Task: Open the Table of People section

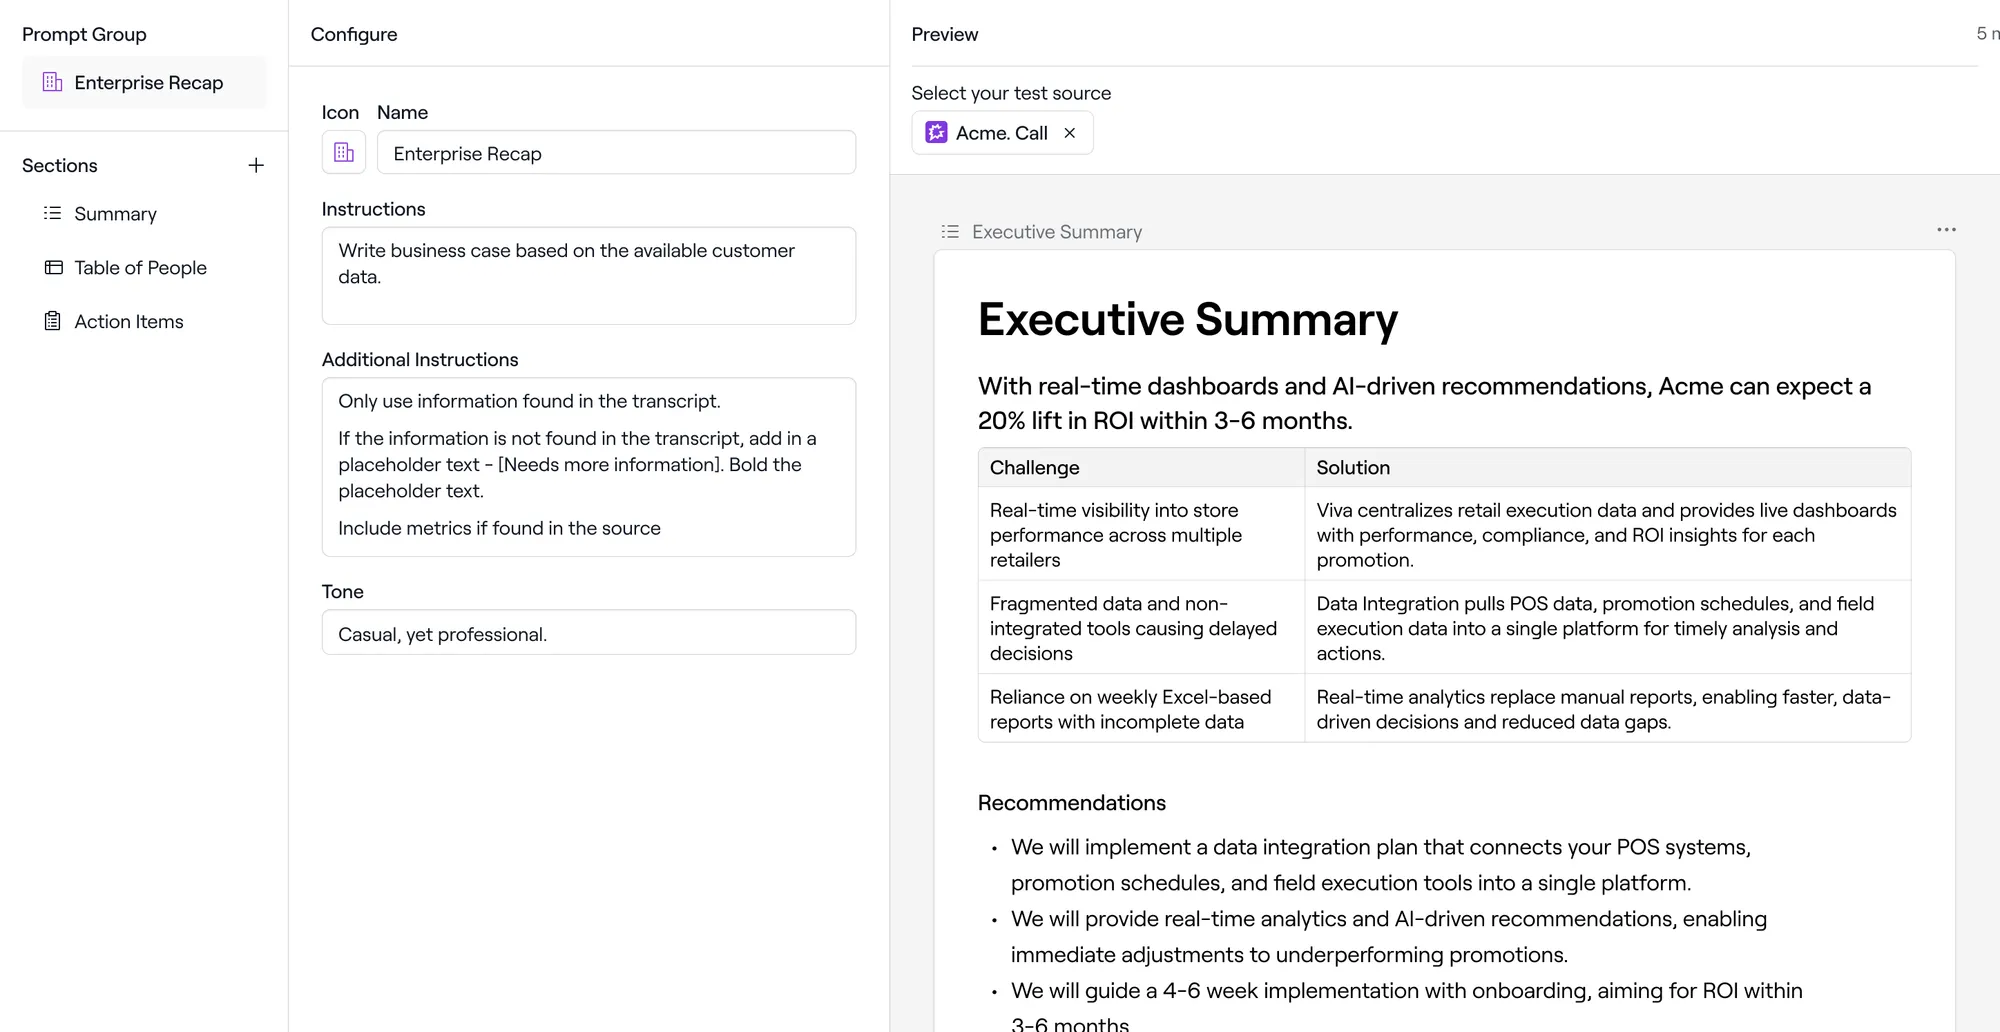Action: pyautogui.click(x=140, y=268)
